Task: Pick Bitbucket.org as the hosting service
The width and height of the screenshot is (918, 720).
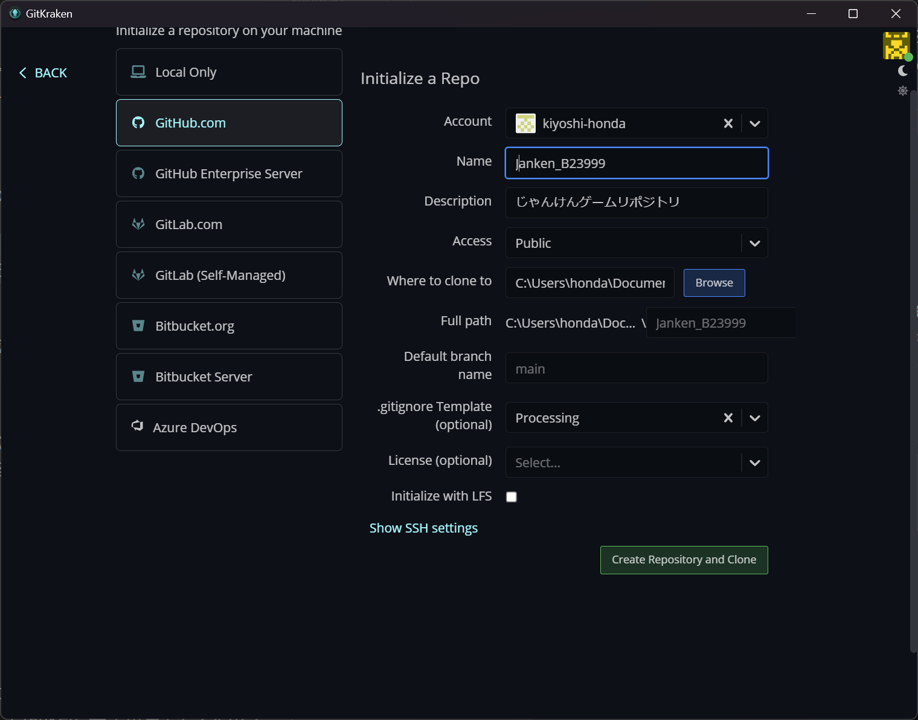Action: tap(229, 326)
